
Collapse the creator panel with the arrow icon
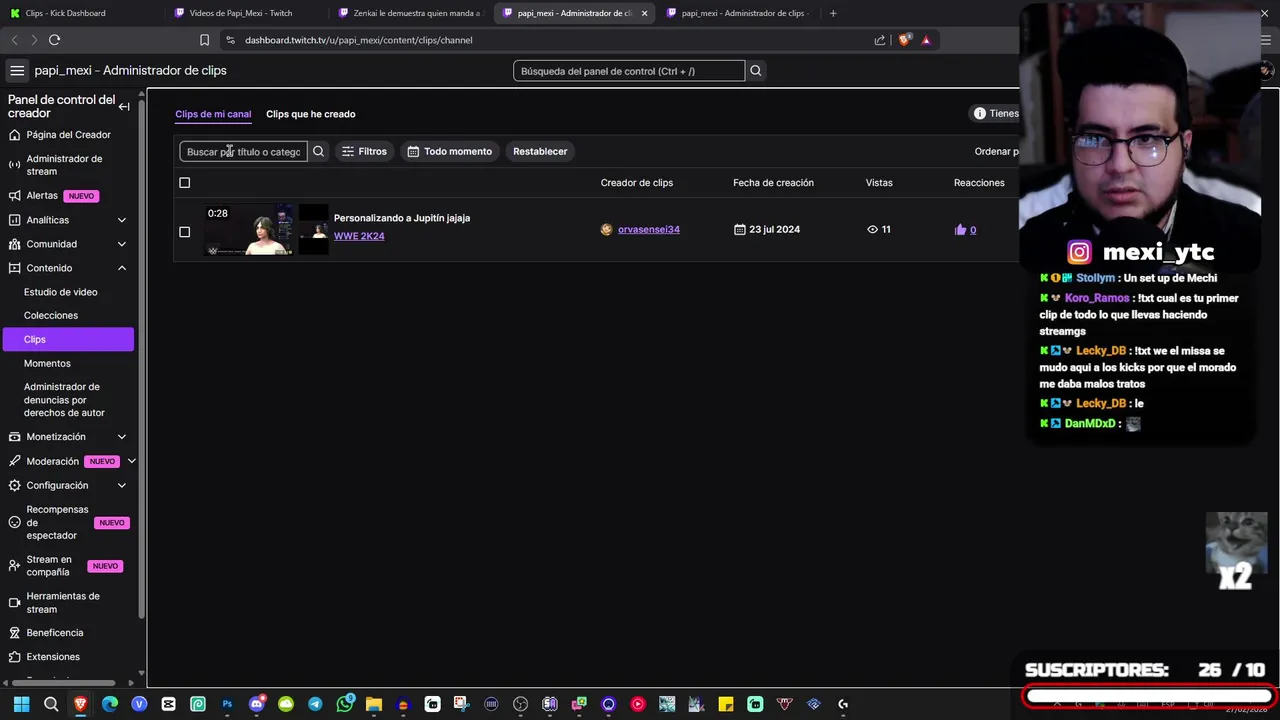click(x=124, y=106)
